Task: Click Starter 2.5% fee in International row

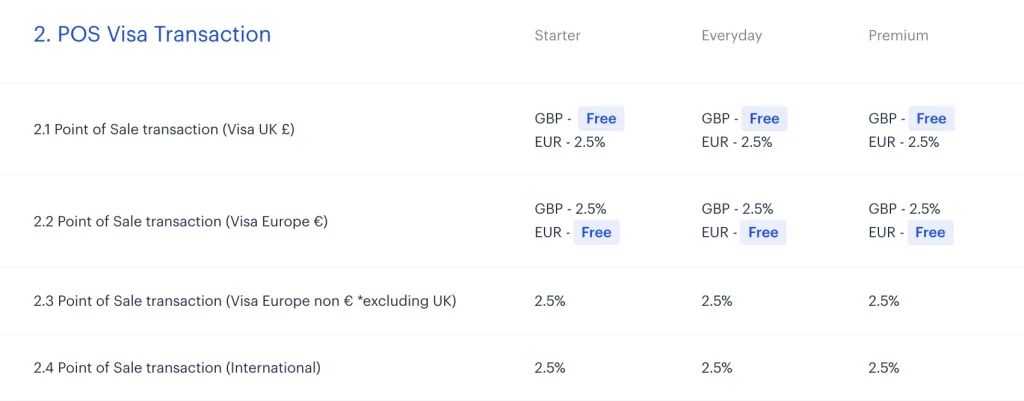Action: click(550, 367)
